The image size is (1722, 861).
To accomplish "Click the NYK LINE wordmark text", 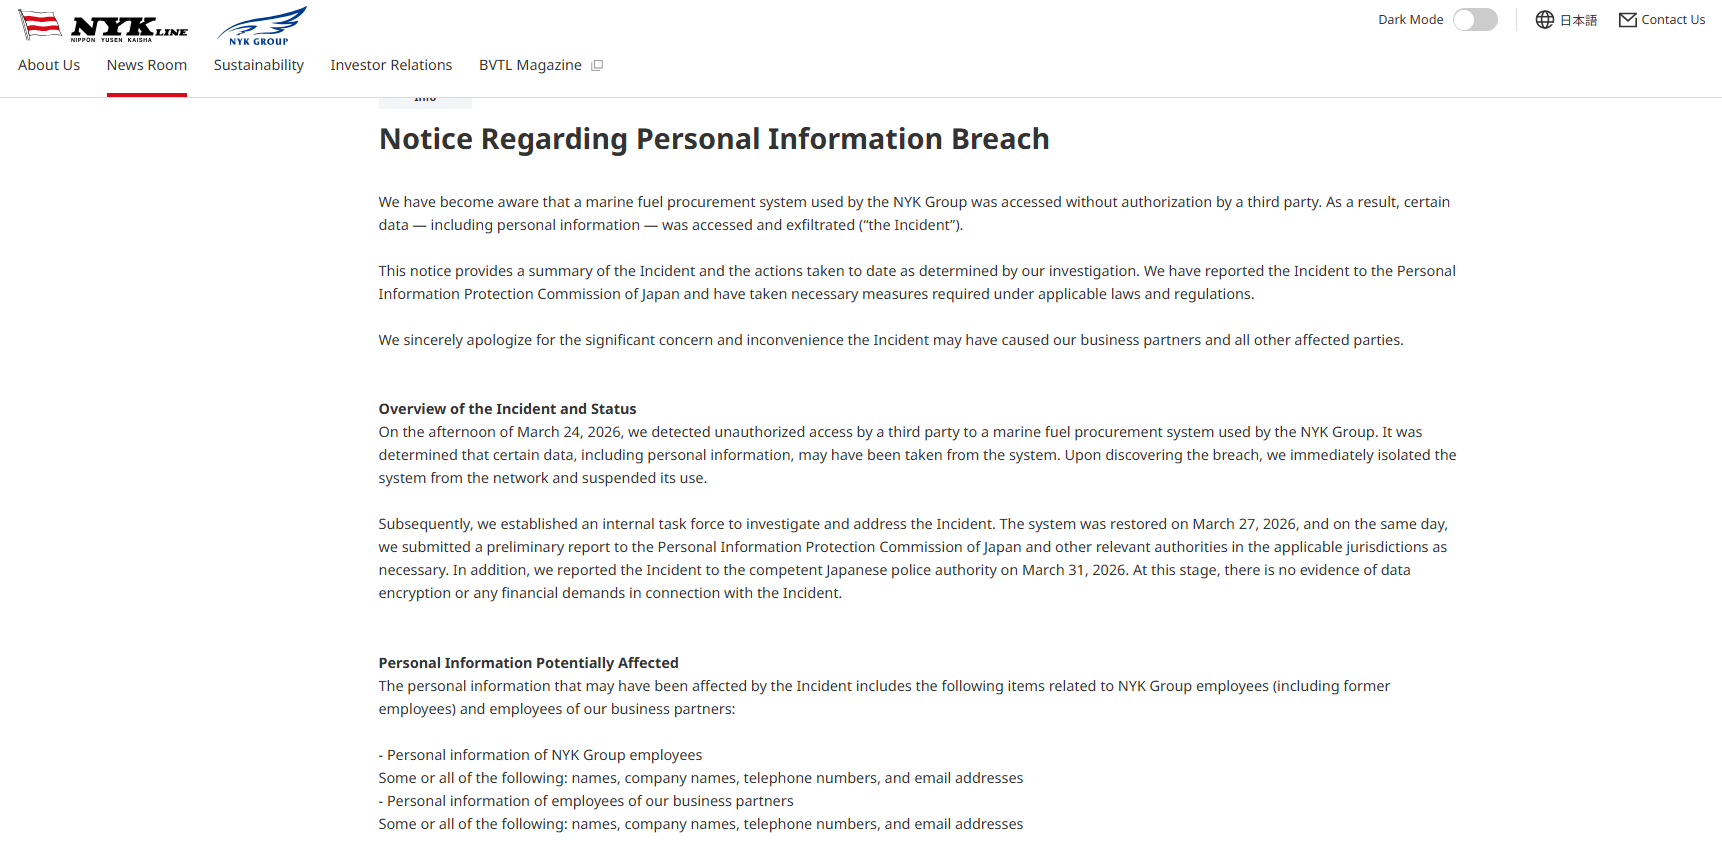I will point(129,28).
